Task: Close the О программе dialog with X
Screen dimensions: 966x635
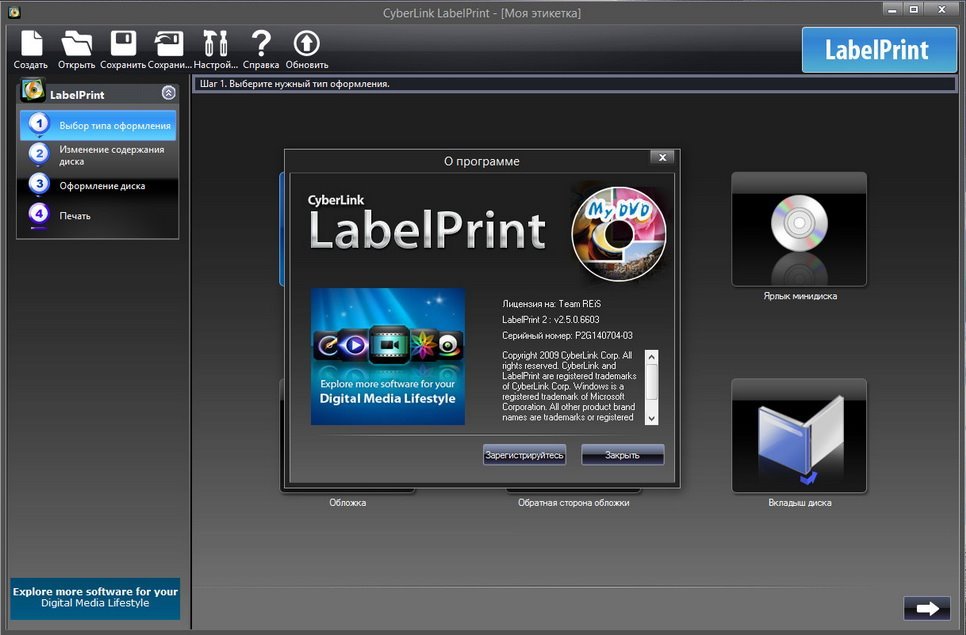Action: tap(662, 158)
